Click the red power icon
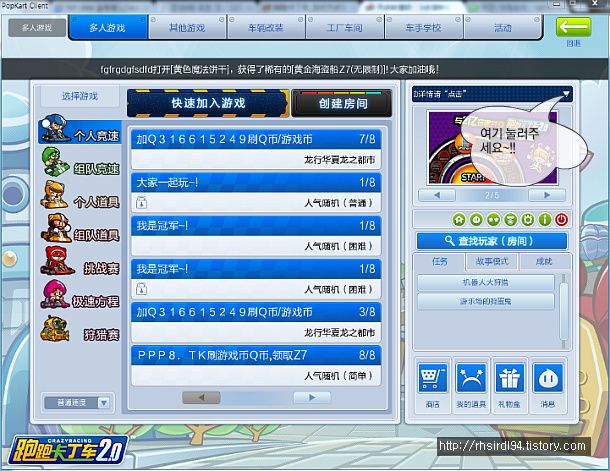 [561, 220]
